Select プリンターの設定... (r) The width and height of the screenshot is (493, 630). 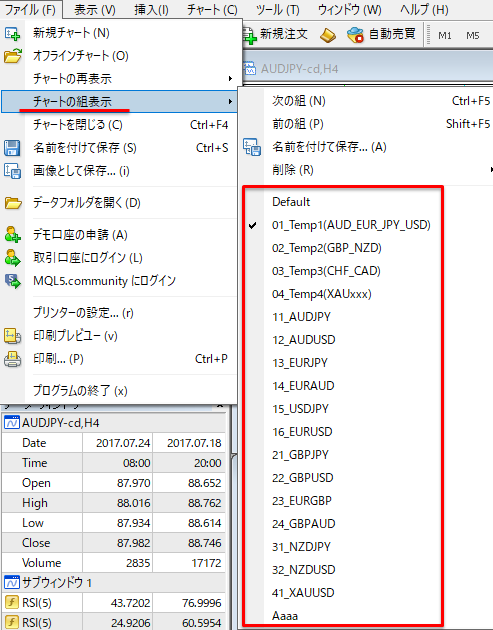[119, 313]
